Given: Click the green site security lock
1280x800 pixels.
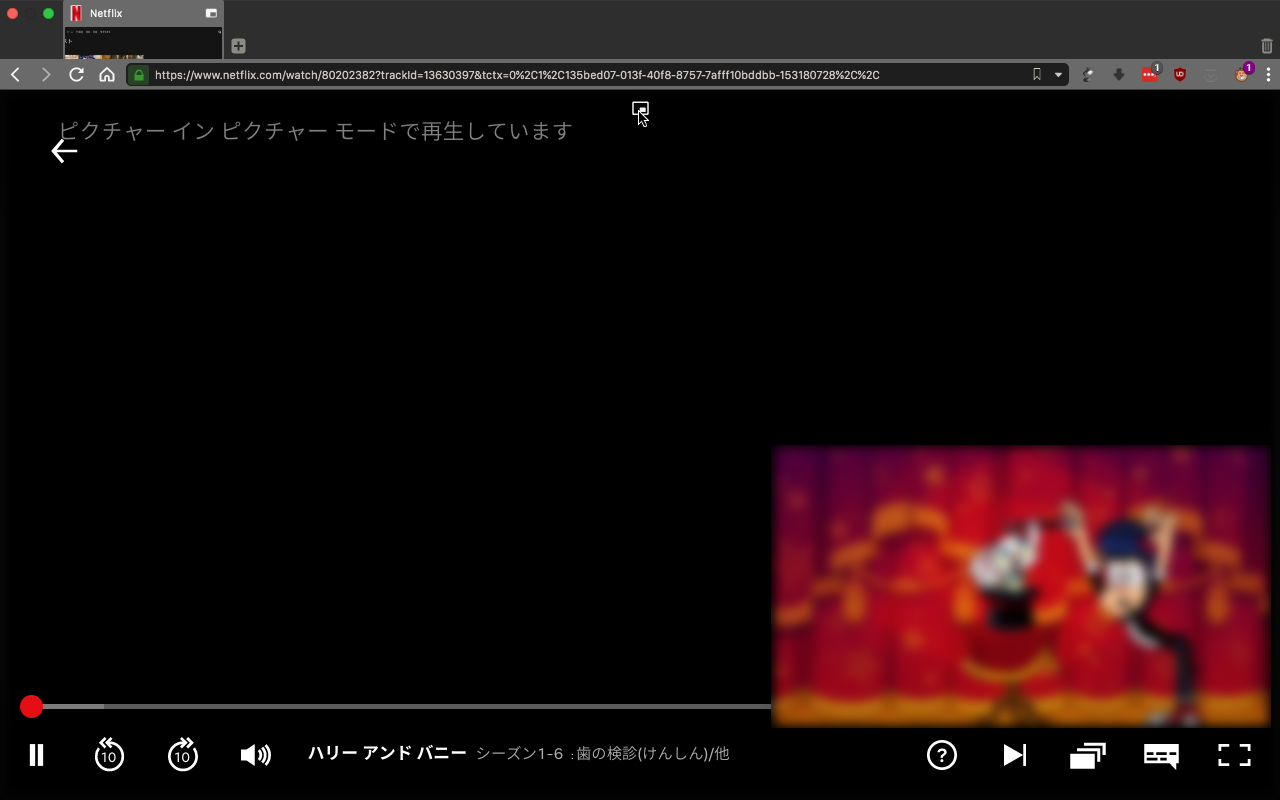Looking at the screenshot, I should (139, 75).
